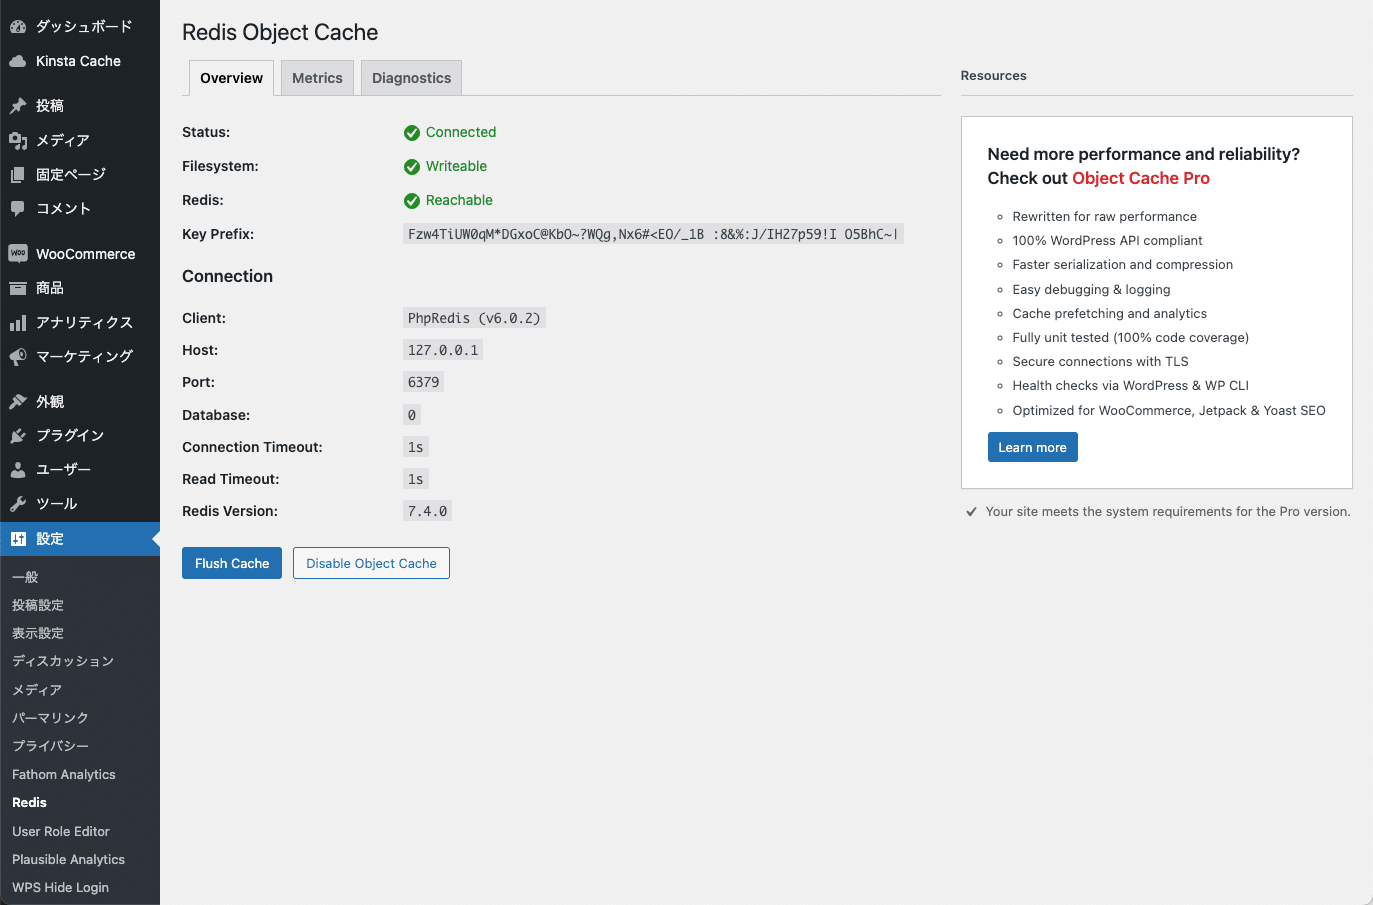Open ダッシュボード menu item
Image resolution: width=1373 pixels, height=905 pixels.
pyautogui.click(x=80, y=27)
